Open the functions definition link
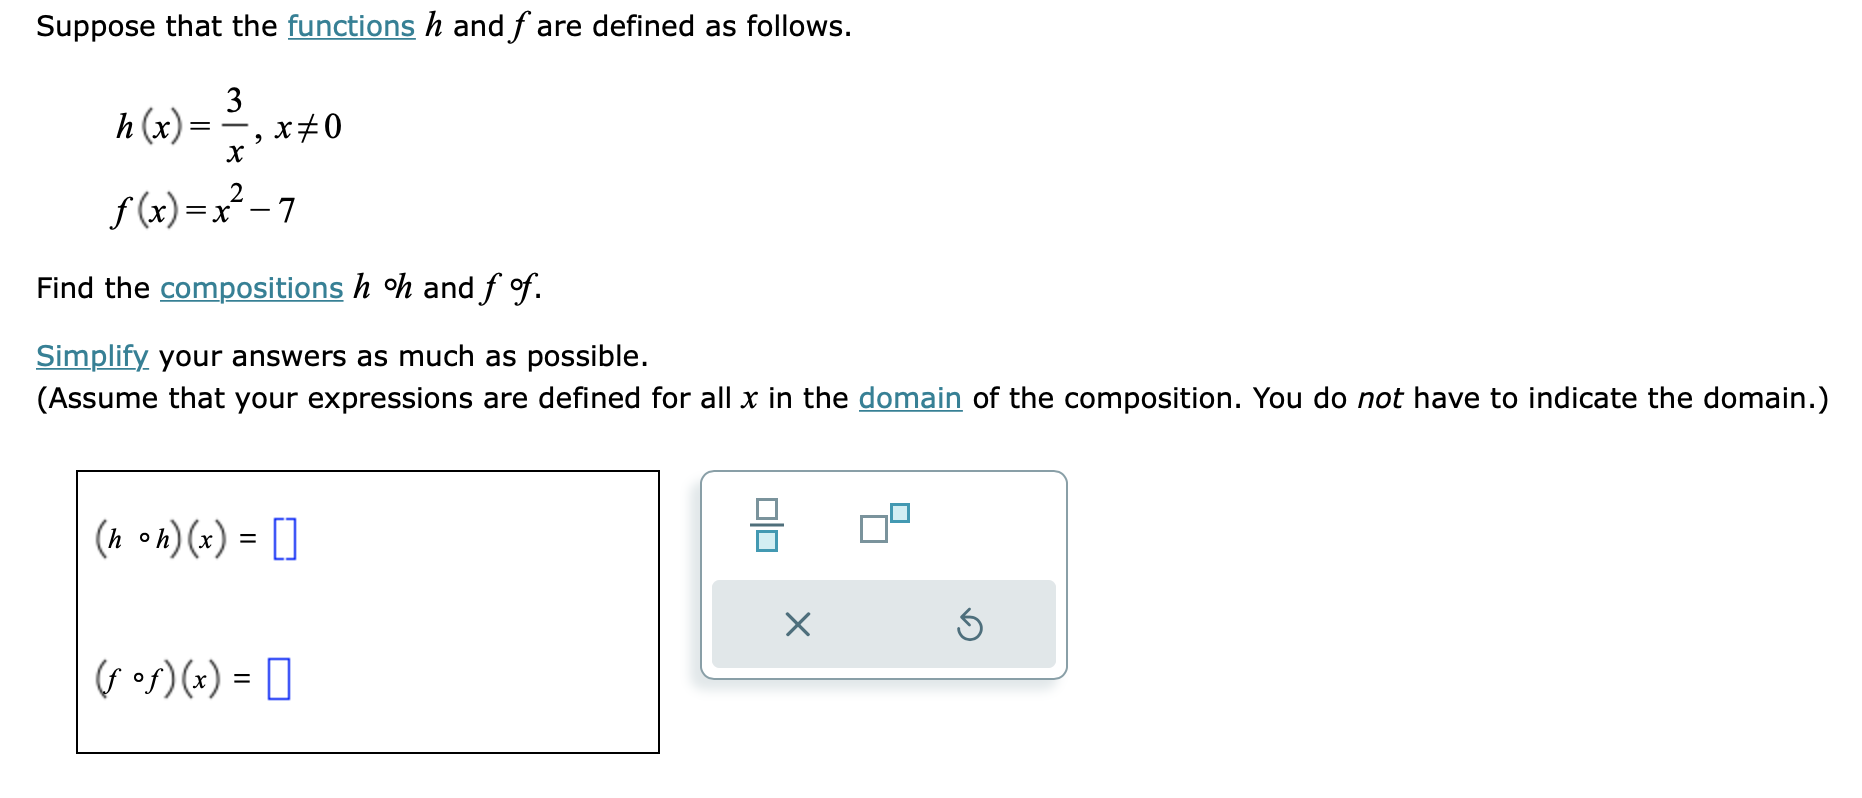 351,26
